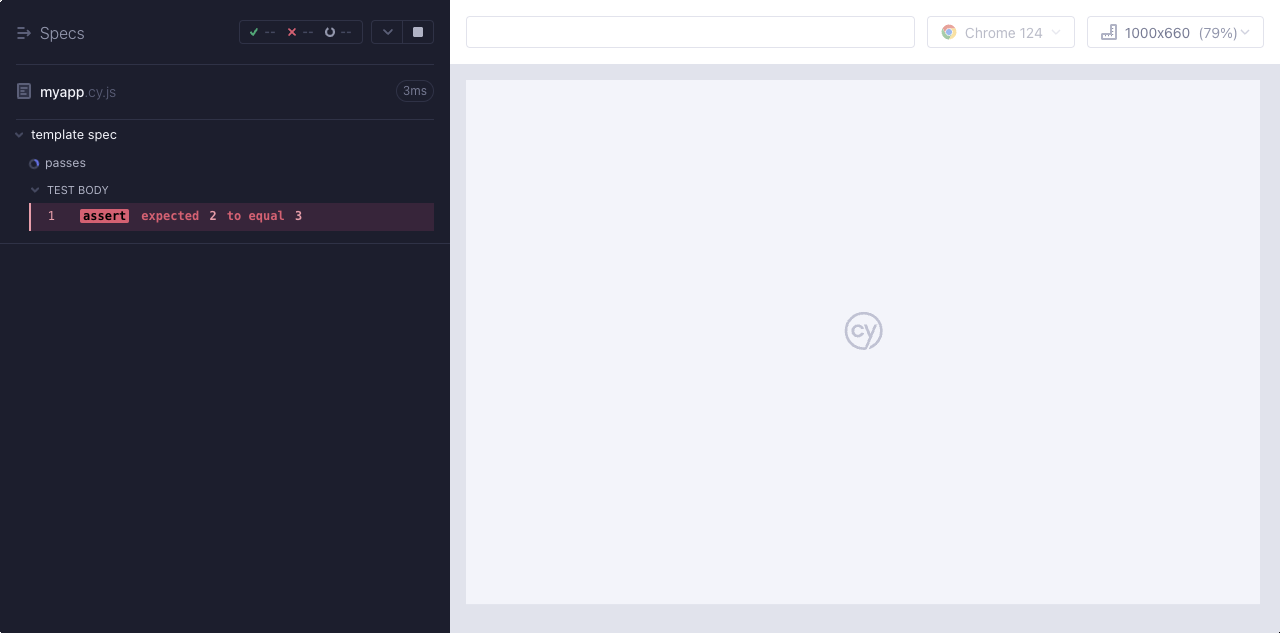Open the auto-scrolling options chevron
Image resolution: width=1280 pixels, height=633 pixels.
pyautogui.click(x=387, y=32)
